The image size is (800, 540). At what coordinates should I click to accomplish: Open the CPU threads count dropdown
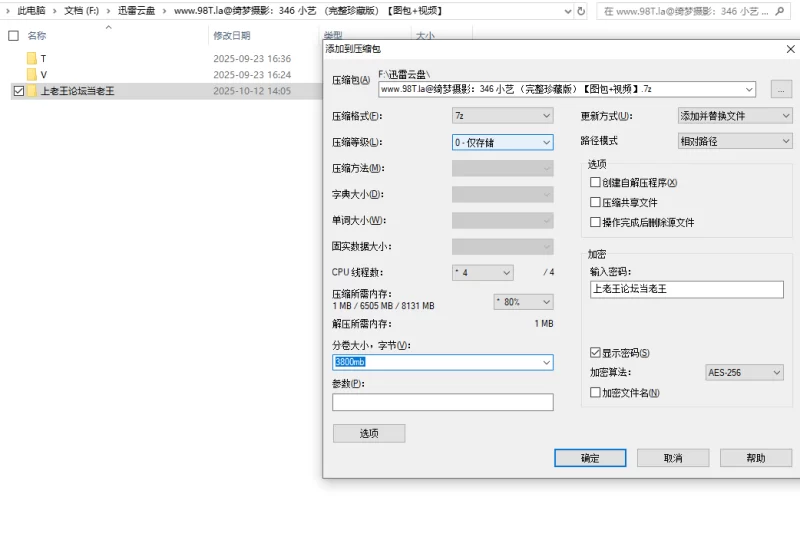pyautogui.click(x=482, y=272)
